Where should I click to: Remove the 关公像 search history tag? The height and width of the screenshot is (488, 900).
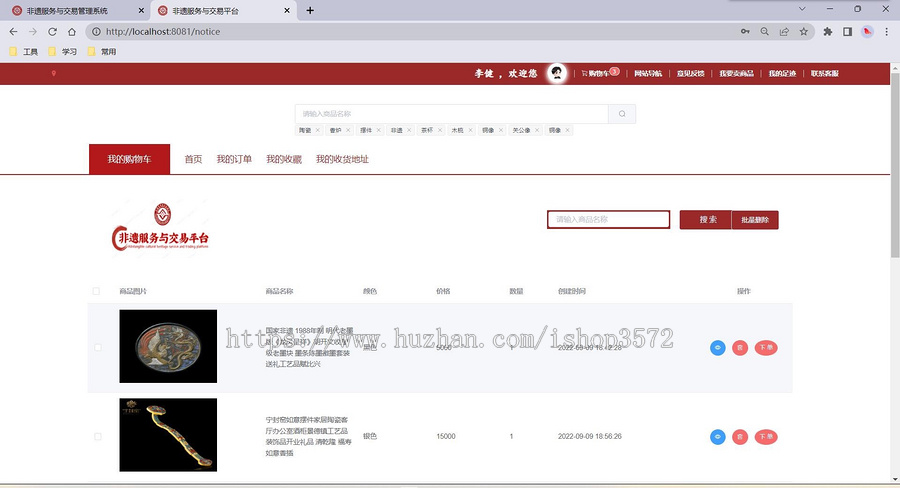537,130
